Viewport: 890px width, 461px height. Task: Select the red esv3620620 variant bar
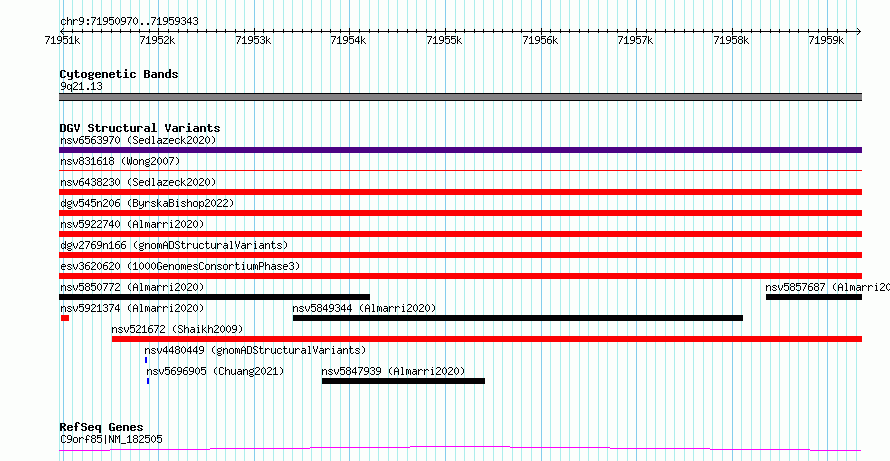460,276
